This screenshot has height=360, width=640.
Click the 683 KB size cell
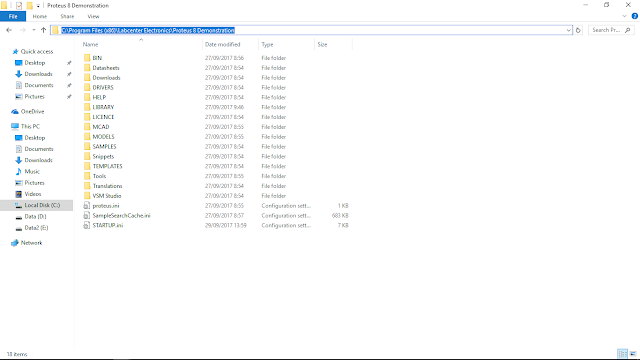point(340,216)
